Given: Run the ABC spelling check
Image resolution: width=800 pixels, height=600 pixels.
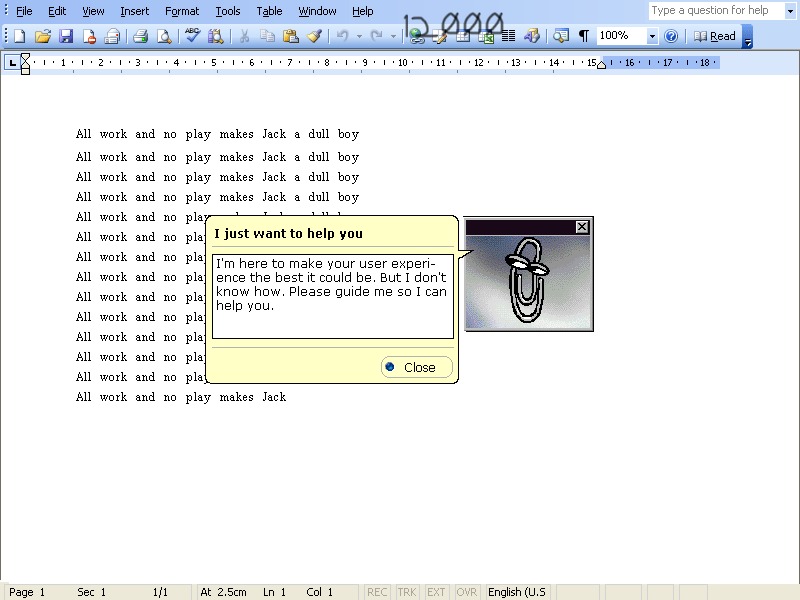Looking at the screenshot, I should [x=192, y=36].
